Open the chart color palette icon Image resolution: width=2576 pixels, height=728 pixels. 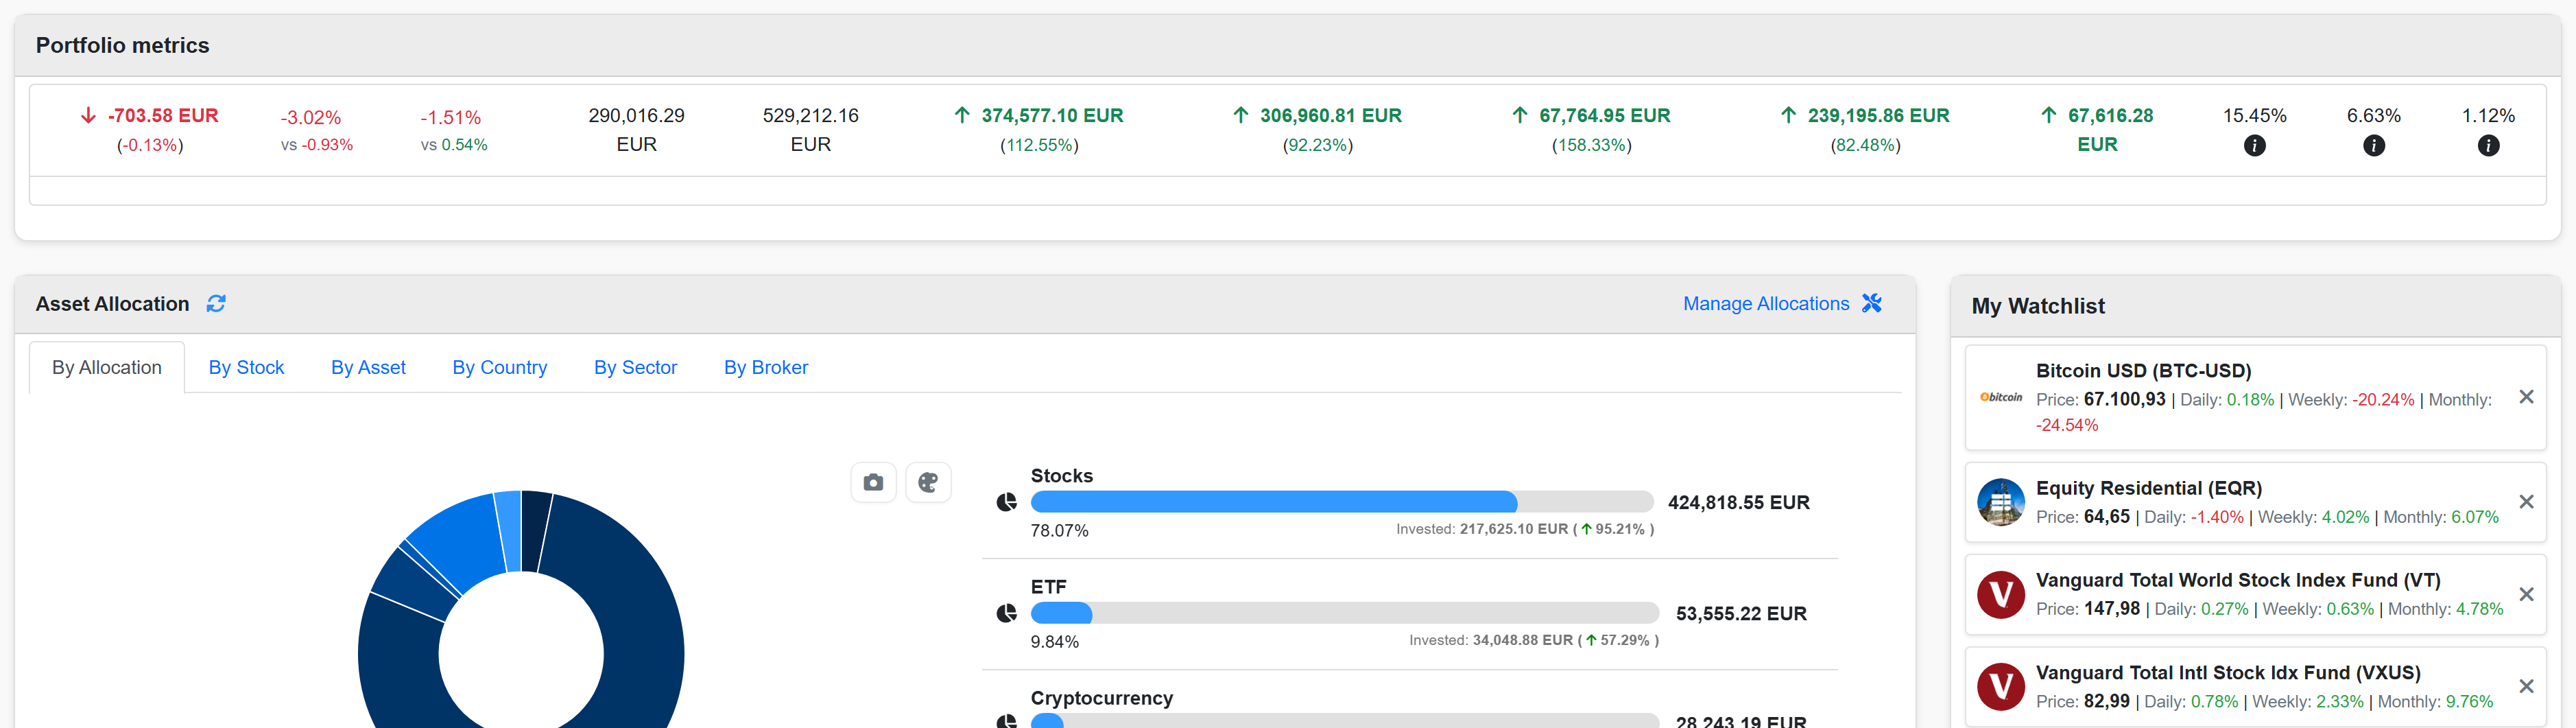928,483
